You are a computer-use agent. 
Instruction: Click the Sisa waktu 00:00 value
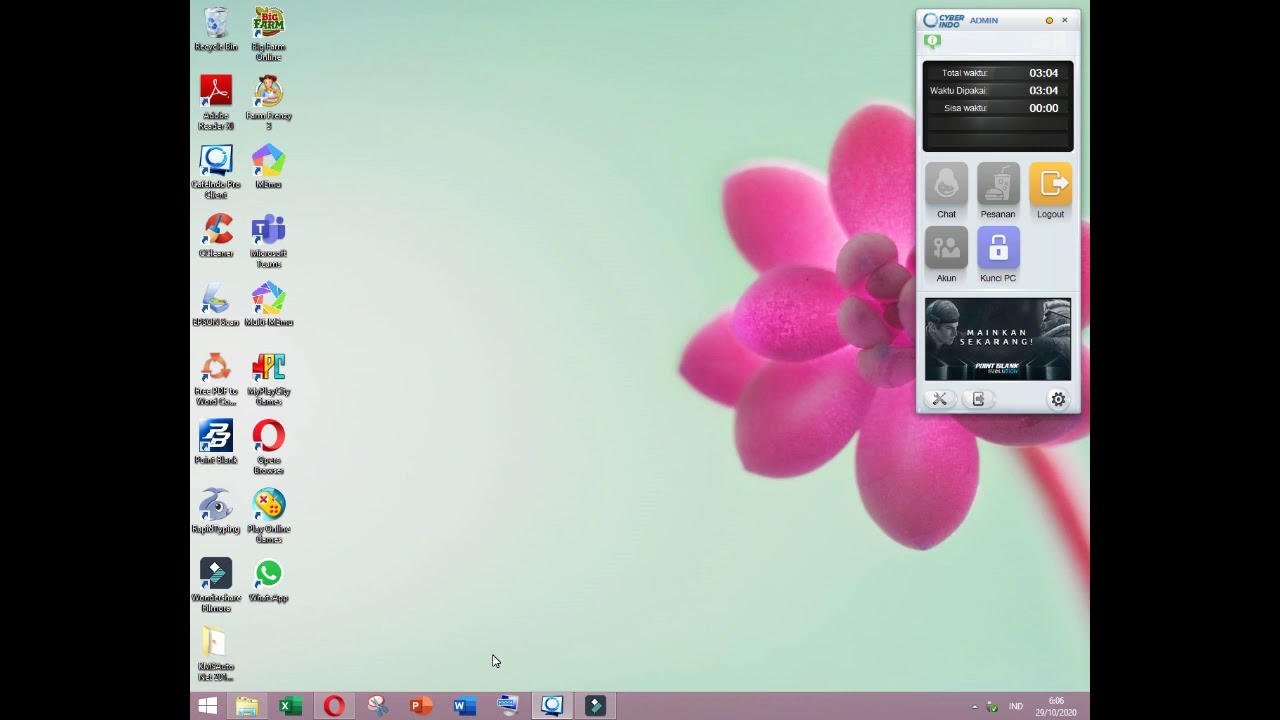click(1044, 108)
